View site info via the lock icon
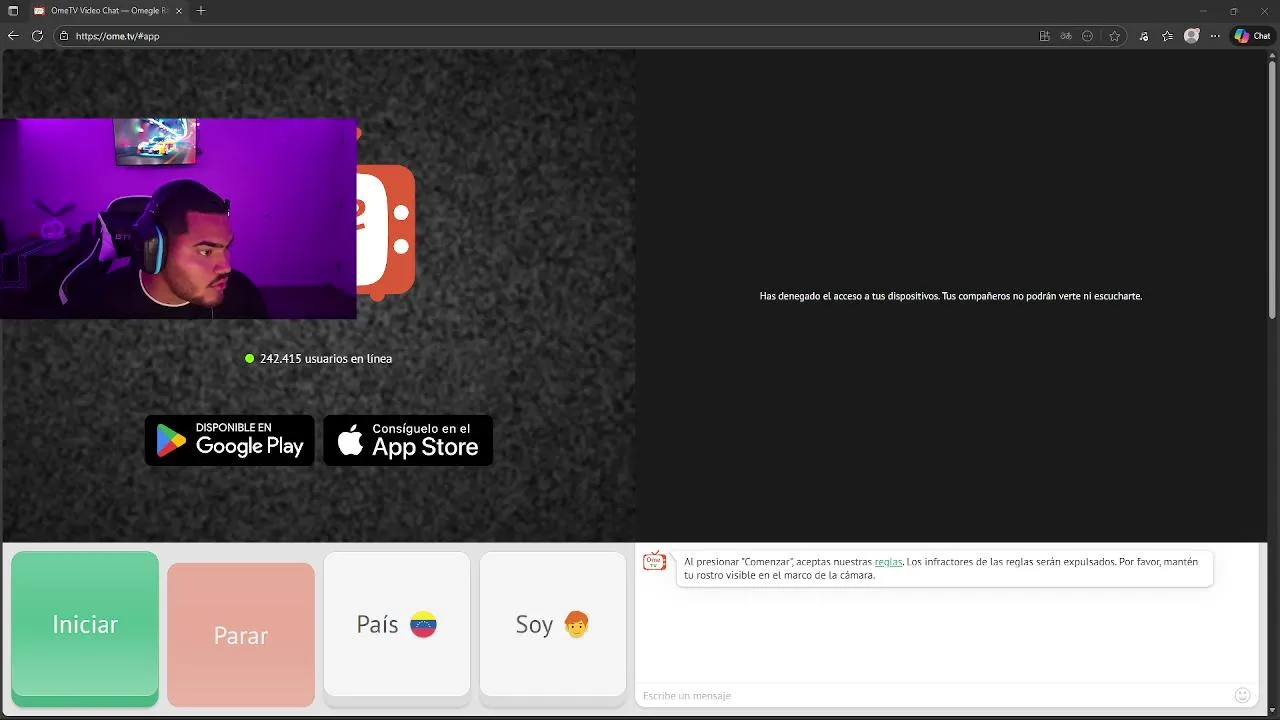Image resolution: width=1280 pixels, height=720 pixels. [x=64, y=36]
